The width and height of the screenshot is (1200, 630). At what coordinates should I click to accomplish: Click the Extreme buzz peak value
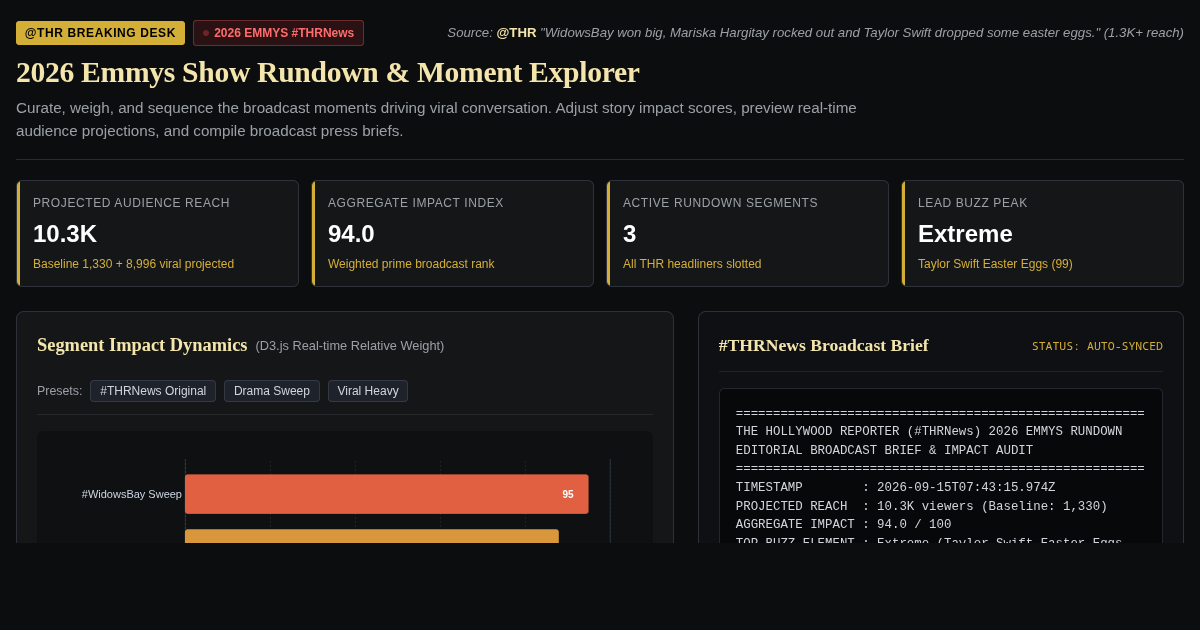point(965,234)
